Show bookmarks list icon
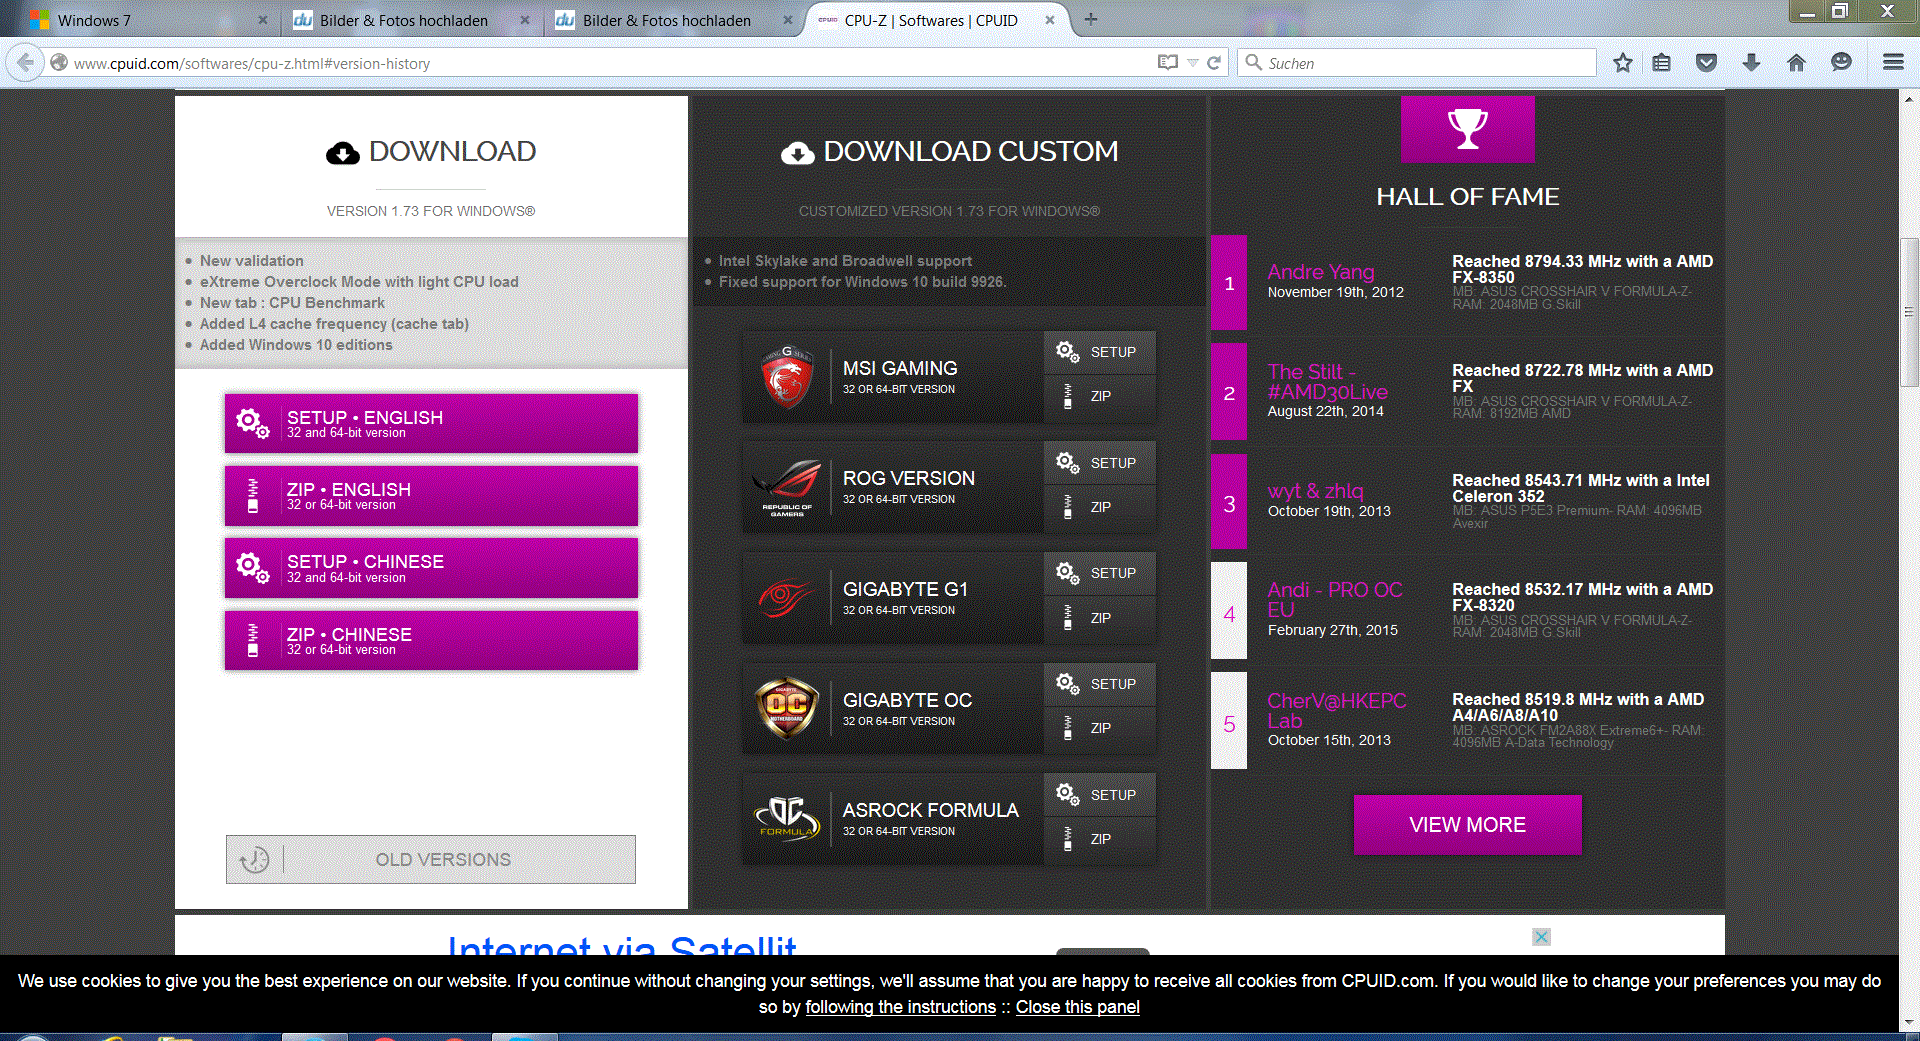Viewport: 1920px width, 1041px height. click(1662, 63)
